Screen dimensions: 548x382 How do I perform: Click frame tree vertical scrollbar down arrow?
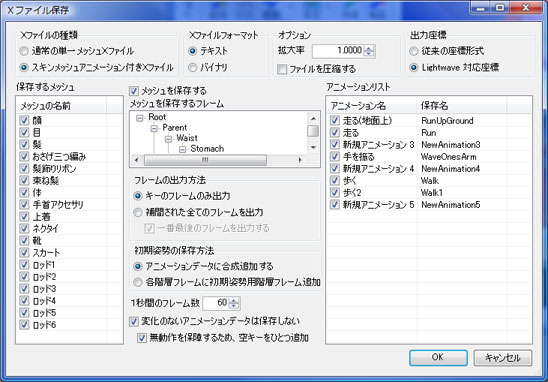point(313,147)
